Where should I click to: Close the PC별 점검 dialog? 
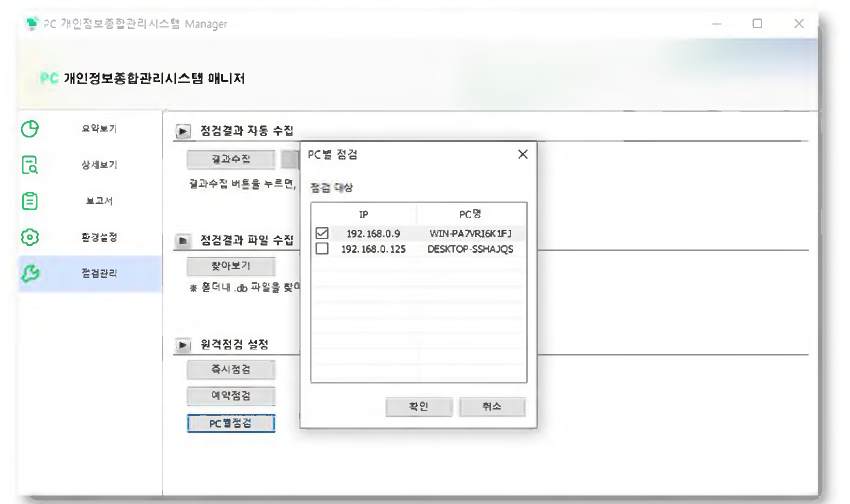(522, 155)
